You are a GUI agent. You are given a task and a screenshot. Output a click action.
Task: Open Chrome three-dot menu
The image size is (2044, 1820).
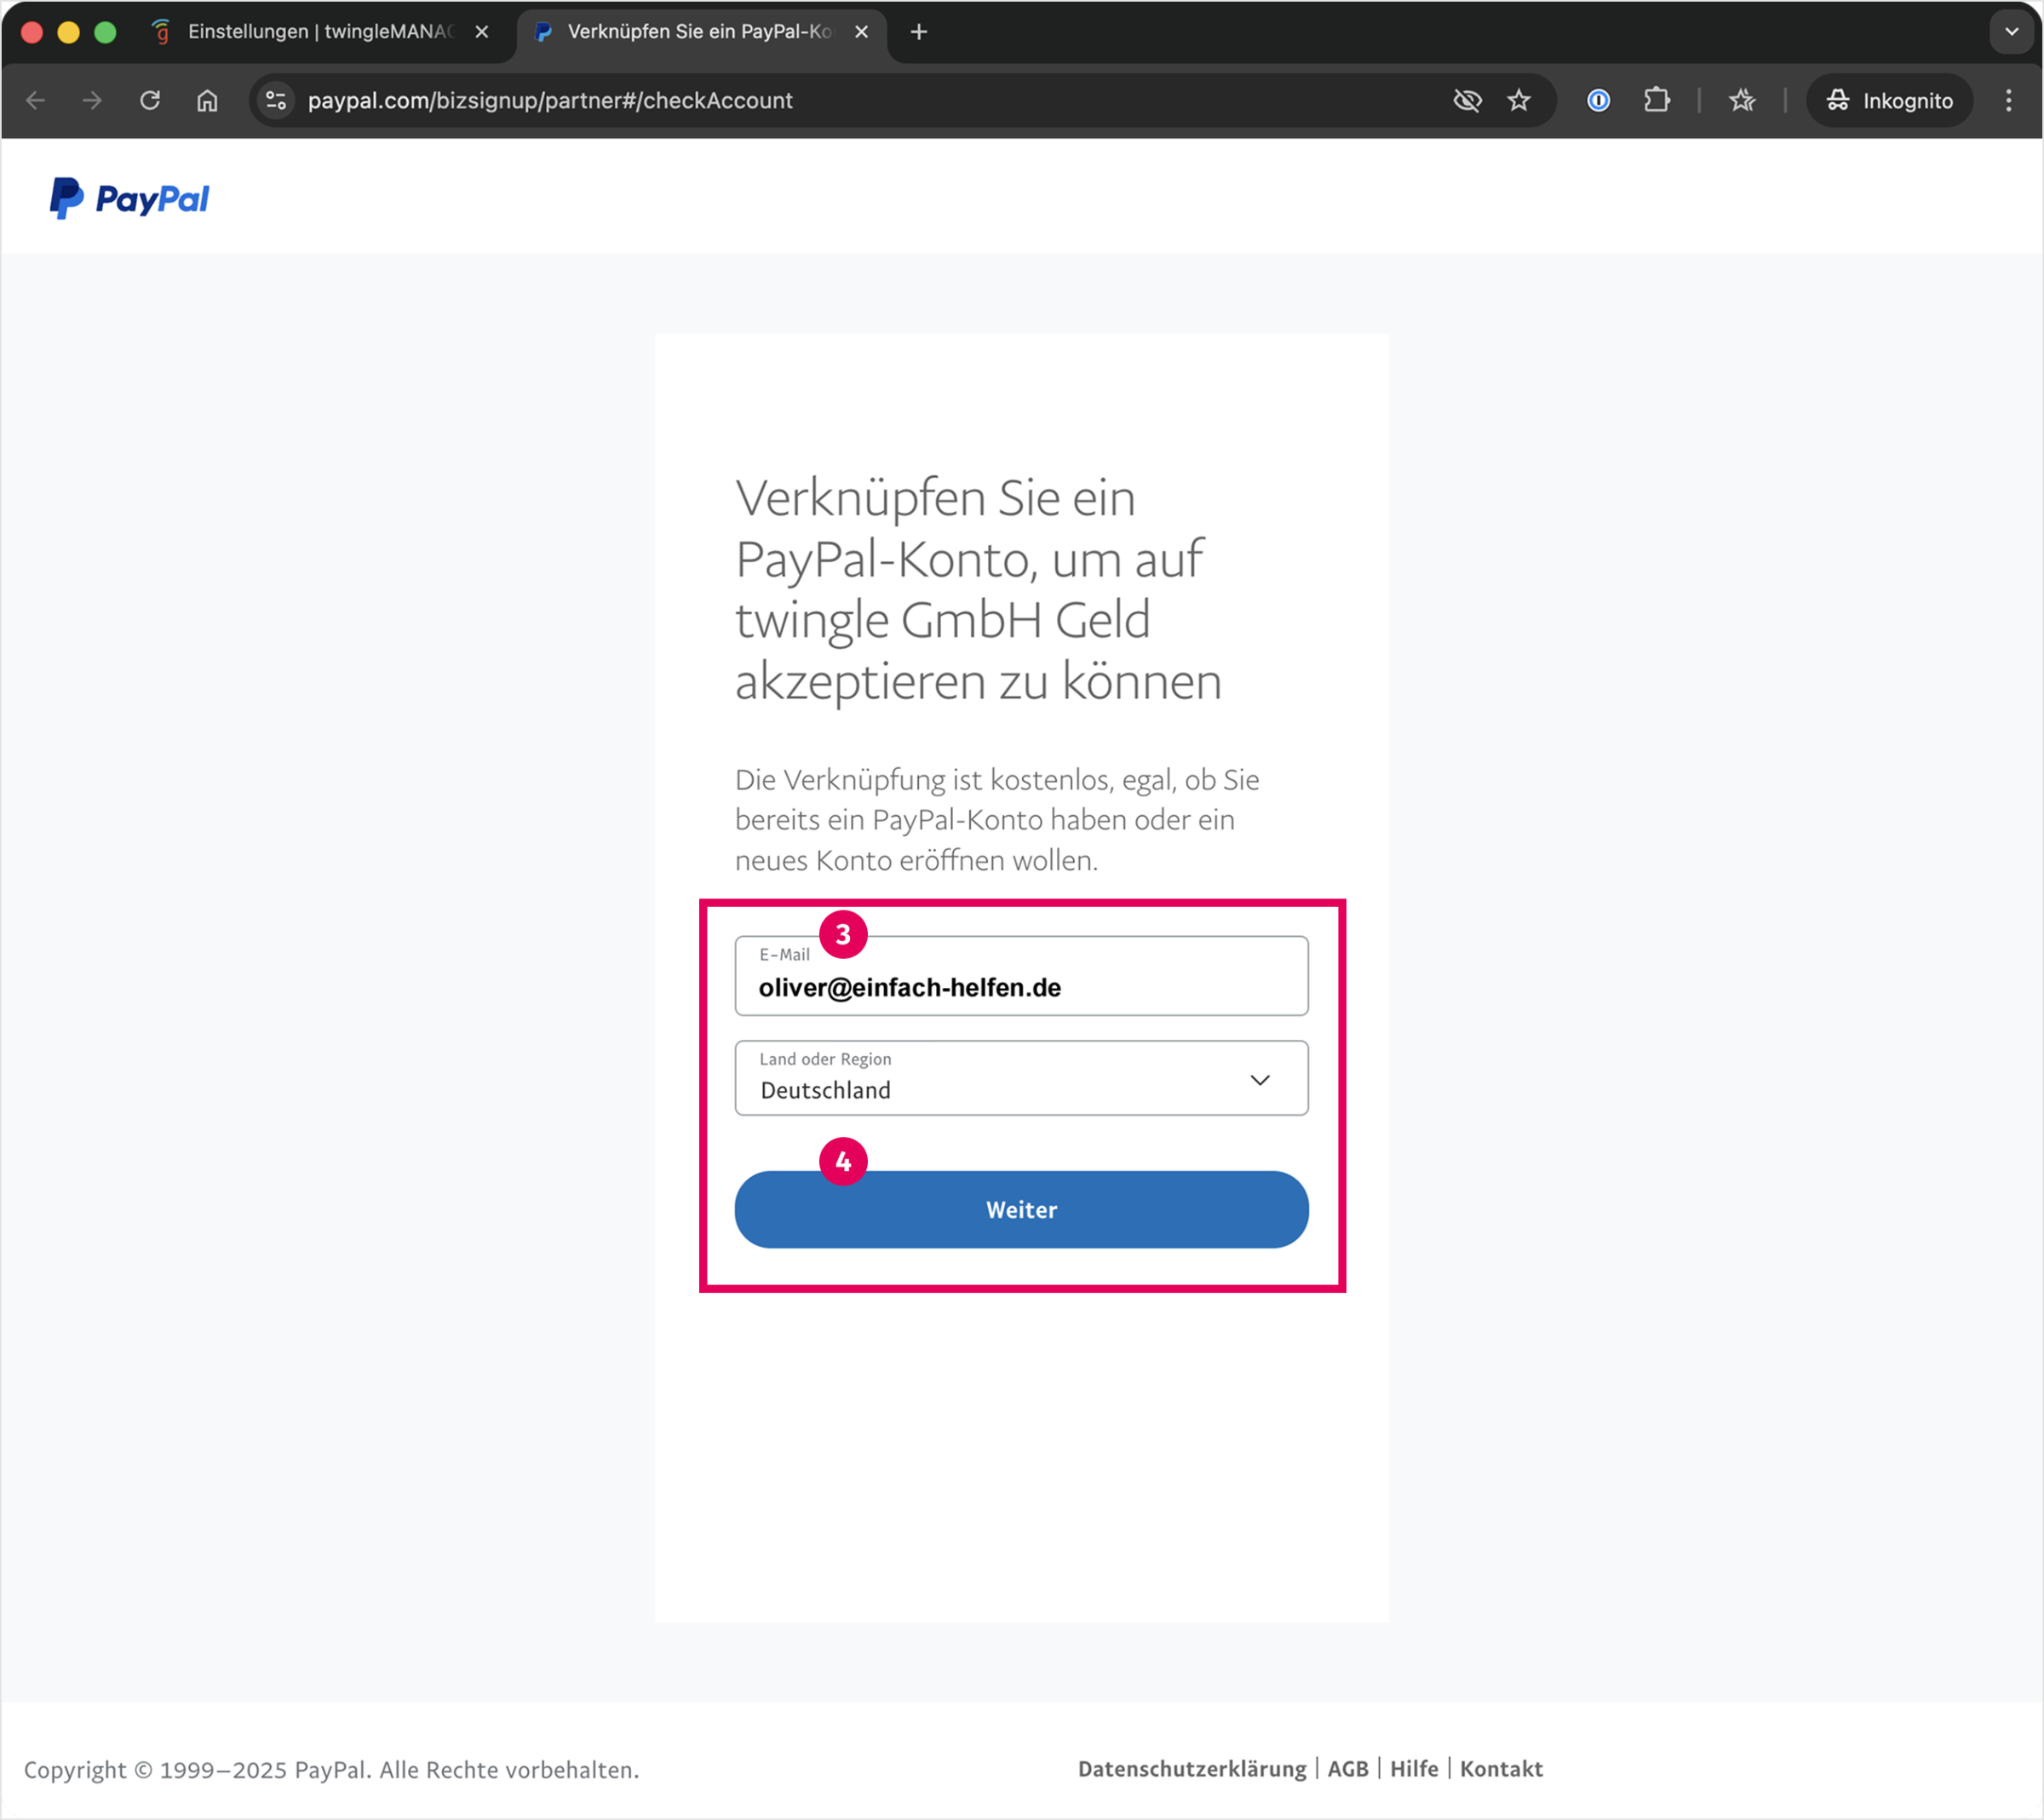pos(2008,100)
